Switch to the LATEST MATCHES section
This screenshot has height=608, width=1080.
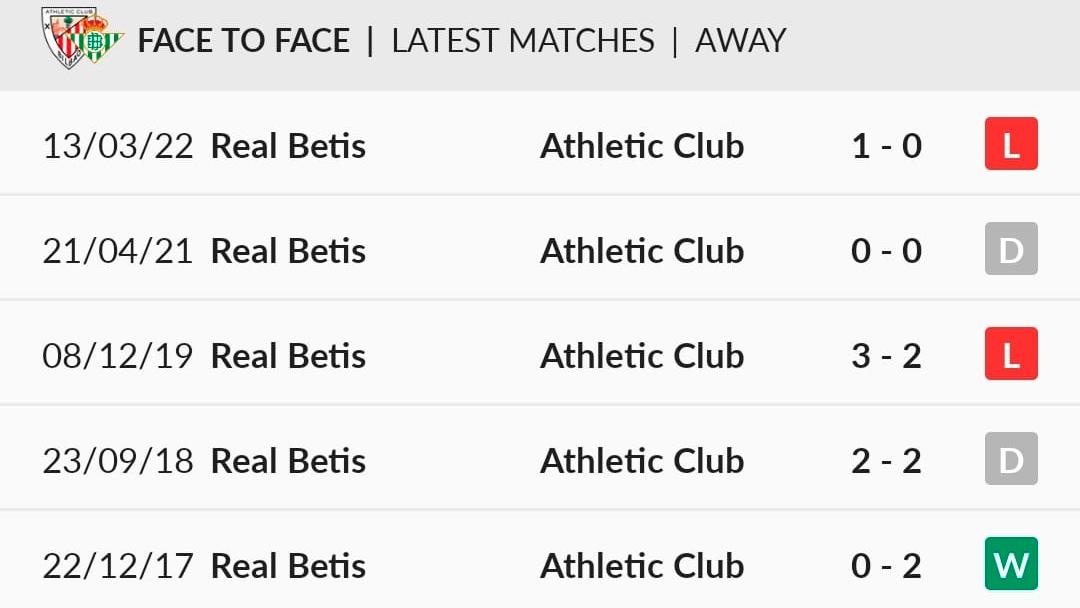click(x=523, y=41)
